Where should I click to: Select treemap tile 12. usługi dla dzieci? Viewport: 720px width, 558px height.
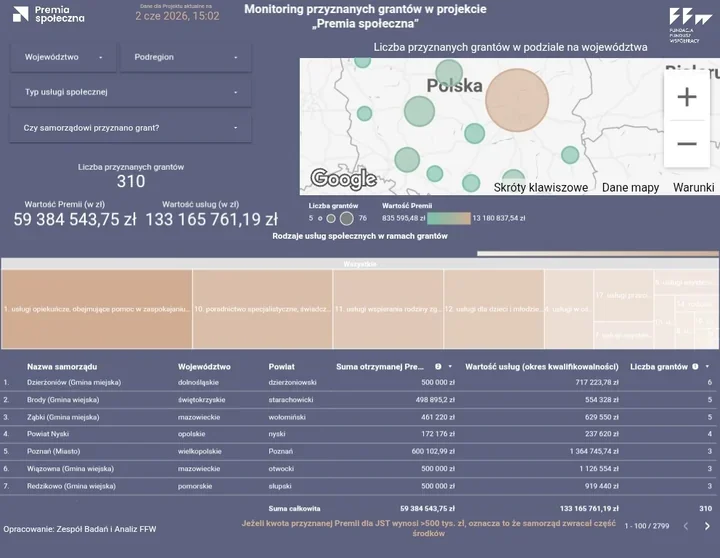point(494,309)
